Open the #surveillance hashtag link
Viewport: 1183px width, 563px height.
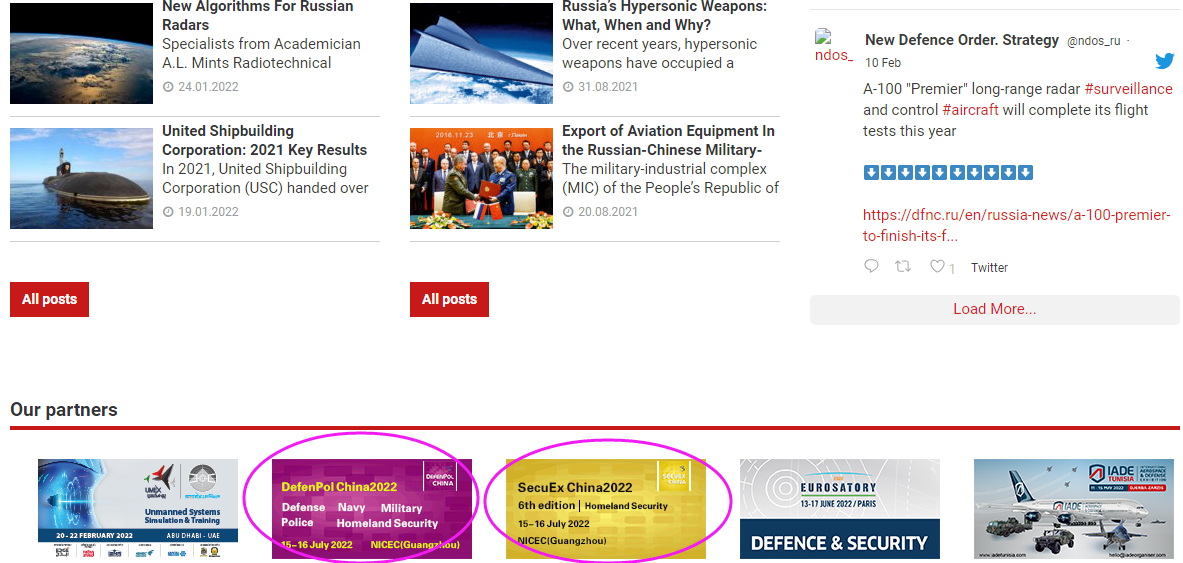click(x=1128, y=89)
